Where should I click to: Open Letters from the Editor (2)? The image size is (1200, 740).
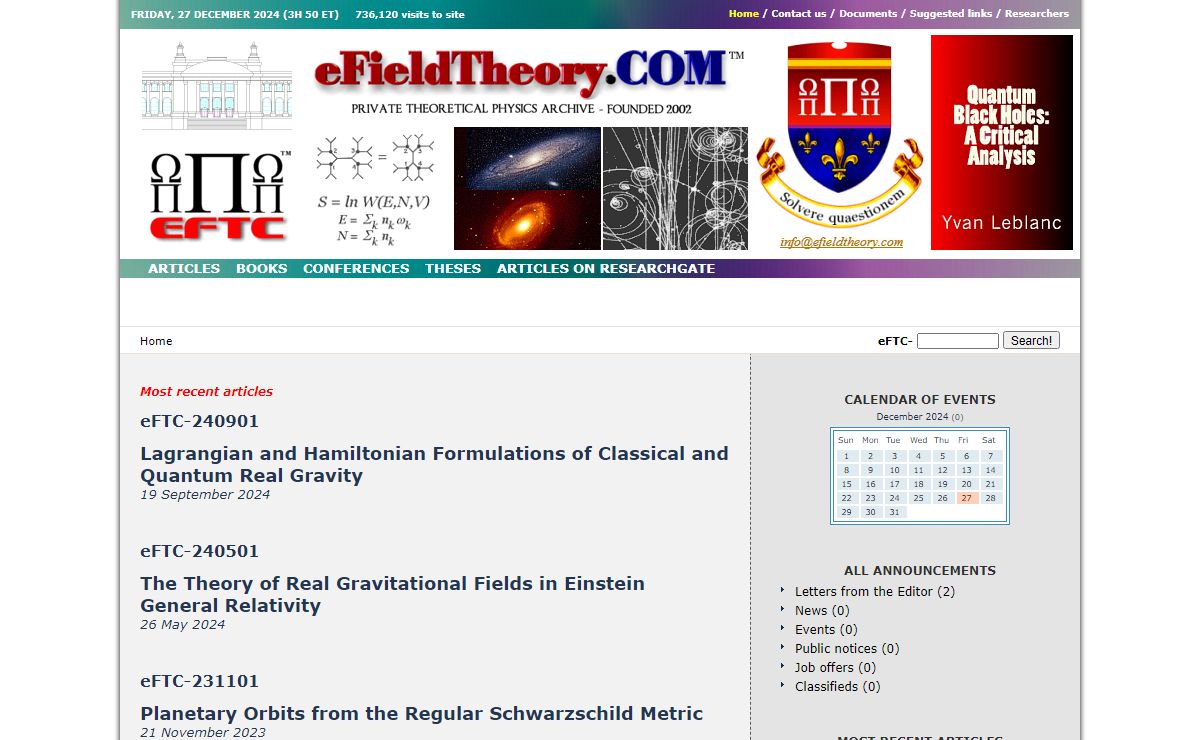tap(875, 592)
